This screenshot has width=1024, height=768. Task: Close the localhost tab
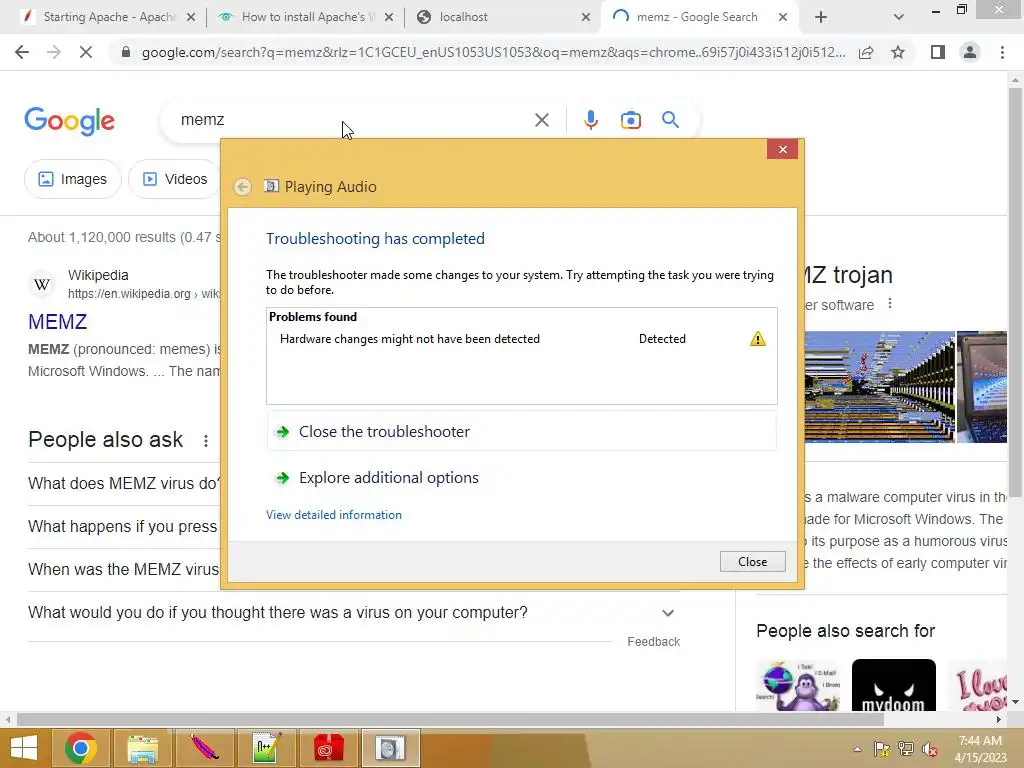coord(586,18)
